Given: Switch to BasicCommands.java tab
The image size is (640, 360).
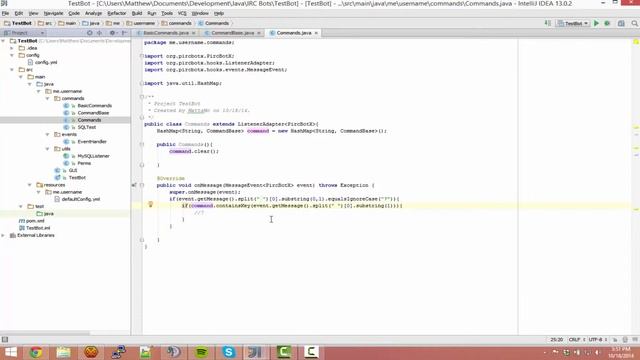Looking at the screenshot, I should (x=166, y=33).
